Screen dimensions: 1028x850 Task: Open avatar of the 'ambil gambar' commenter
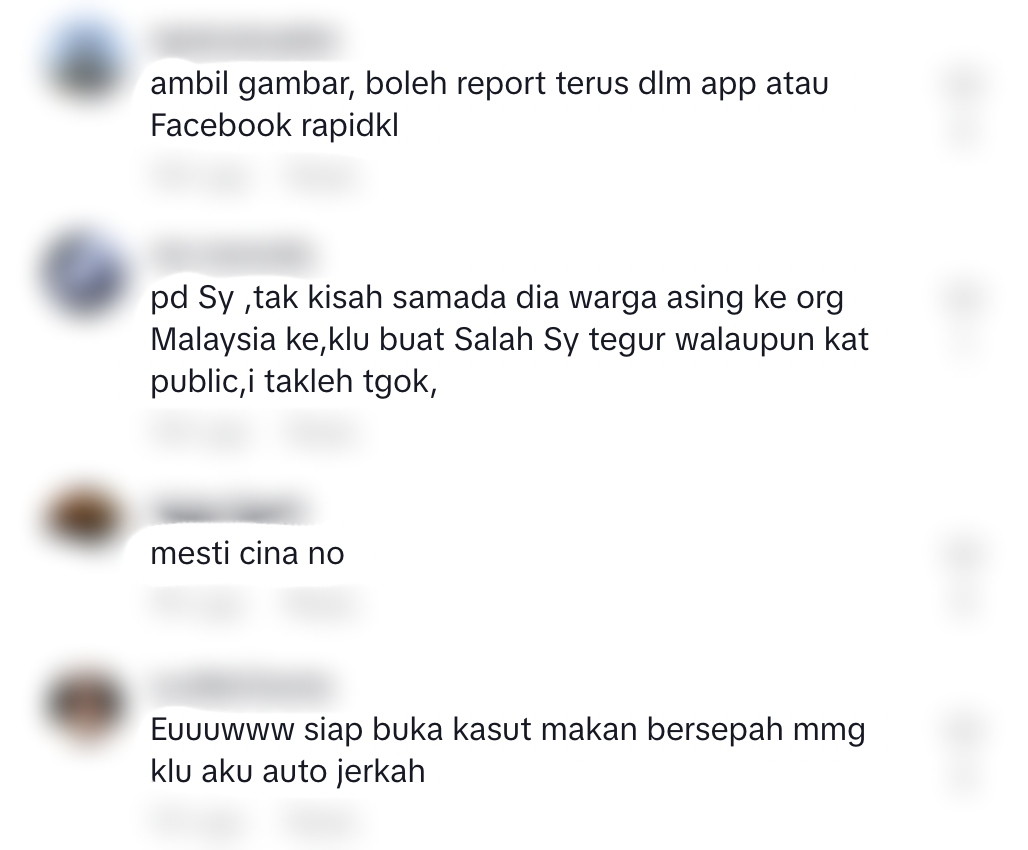pyautogui.click(x=85, y=62)
